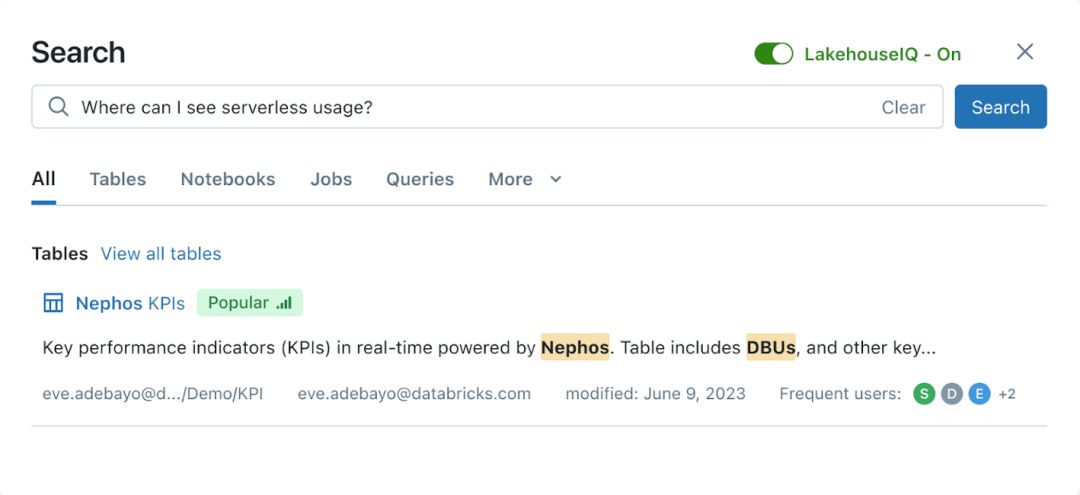This screenshot has width=1080, height=495.
Task: Click the green S user avatar
Action: (x=924, y=394)
